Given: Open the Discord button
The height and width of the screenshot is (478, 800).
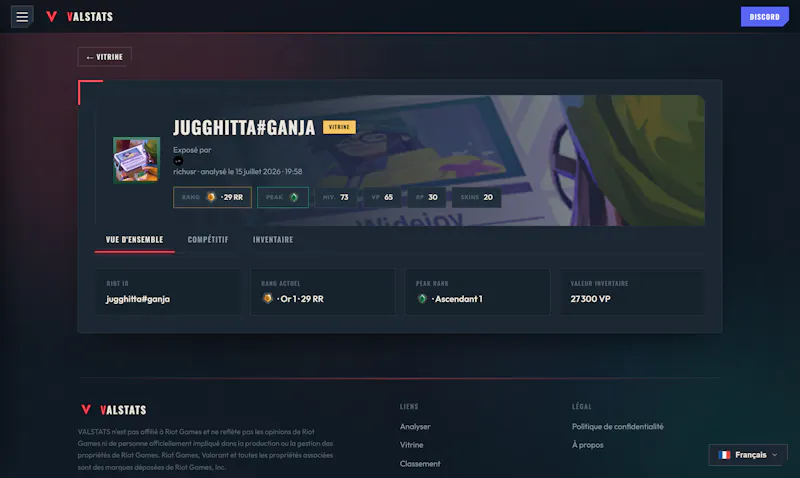Looking at the screenshot, I should [764, 17].
